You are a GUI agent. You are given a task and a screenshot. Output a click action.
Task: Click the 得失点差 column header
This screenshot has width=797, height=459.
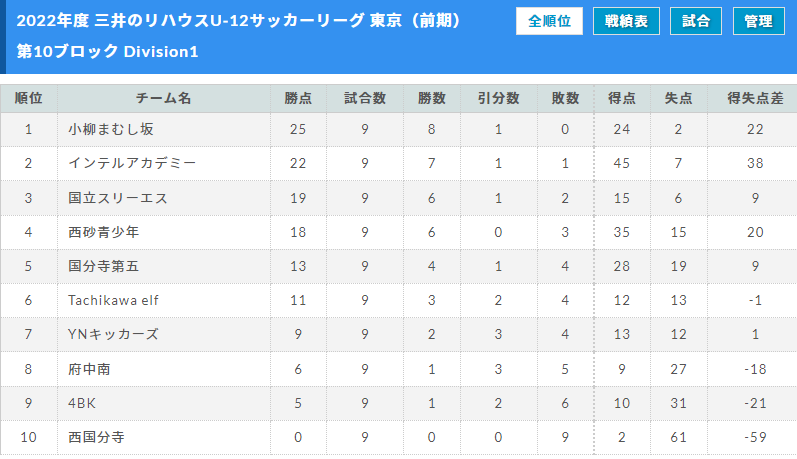click(755, 98)
